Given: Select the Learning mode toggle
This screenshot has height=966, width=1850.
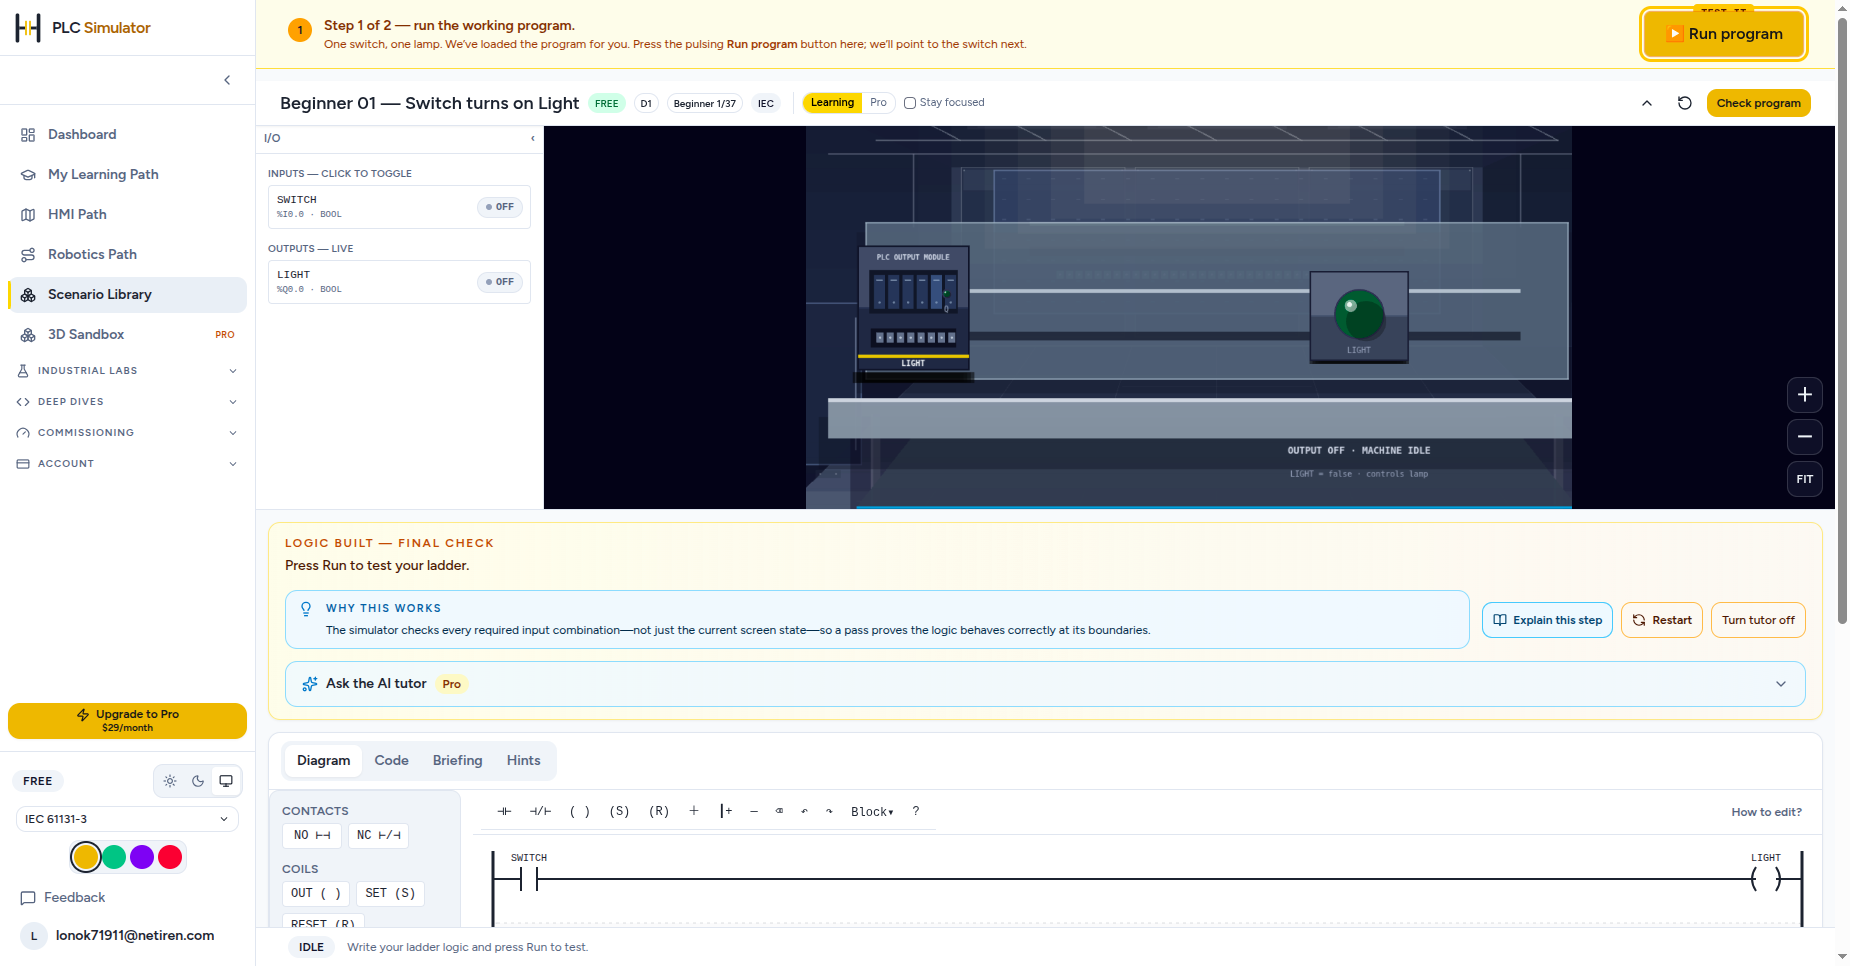Looking at the screenshot, I should (x=832, y=102).
